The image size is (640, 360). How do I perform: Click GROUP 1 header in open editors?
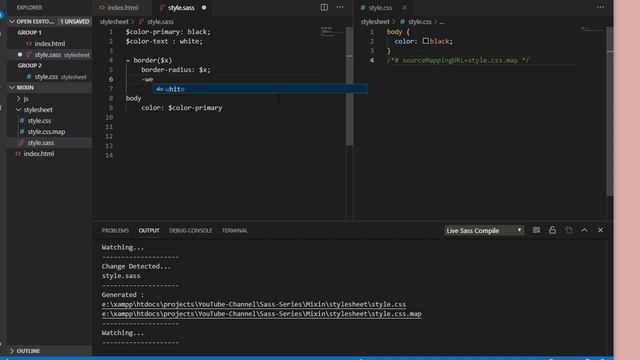click(x=29, y=32)
